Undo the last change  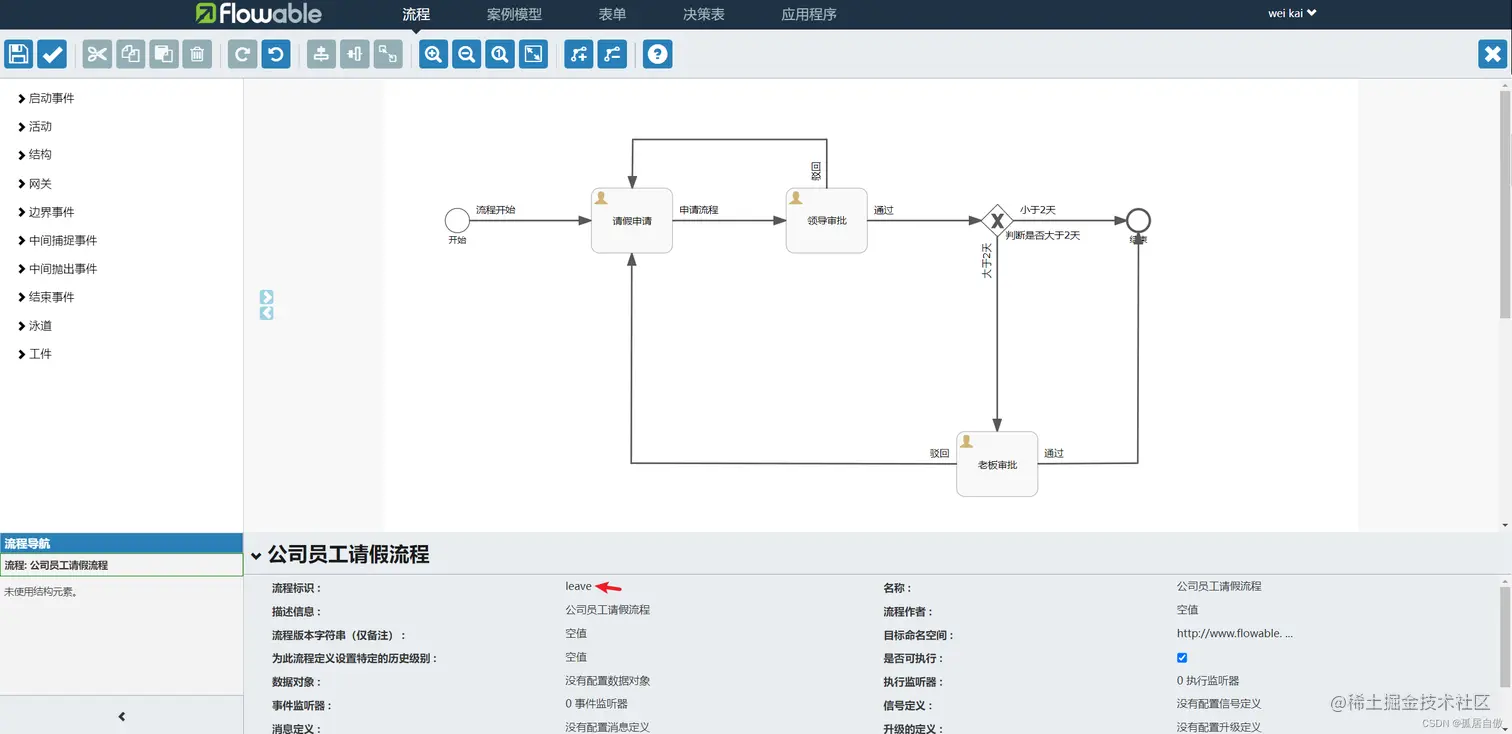276,54
